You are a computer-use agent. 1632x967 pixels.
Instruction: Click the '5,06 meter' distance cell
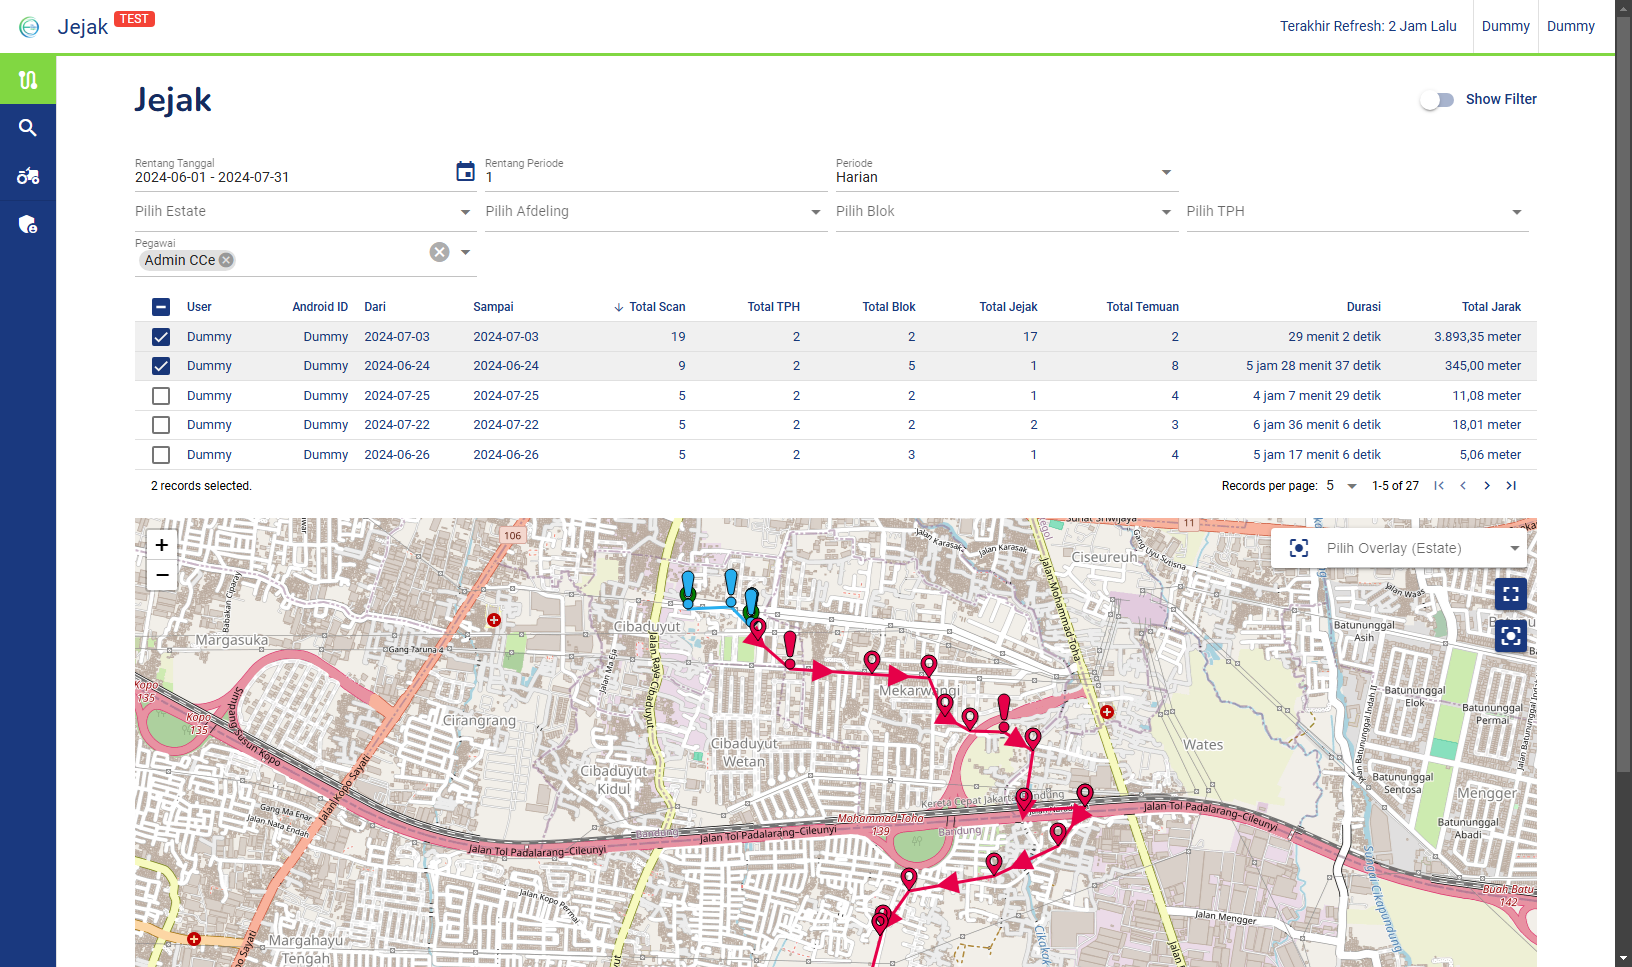1490,455
